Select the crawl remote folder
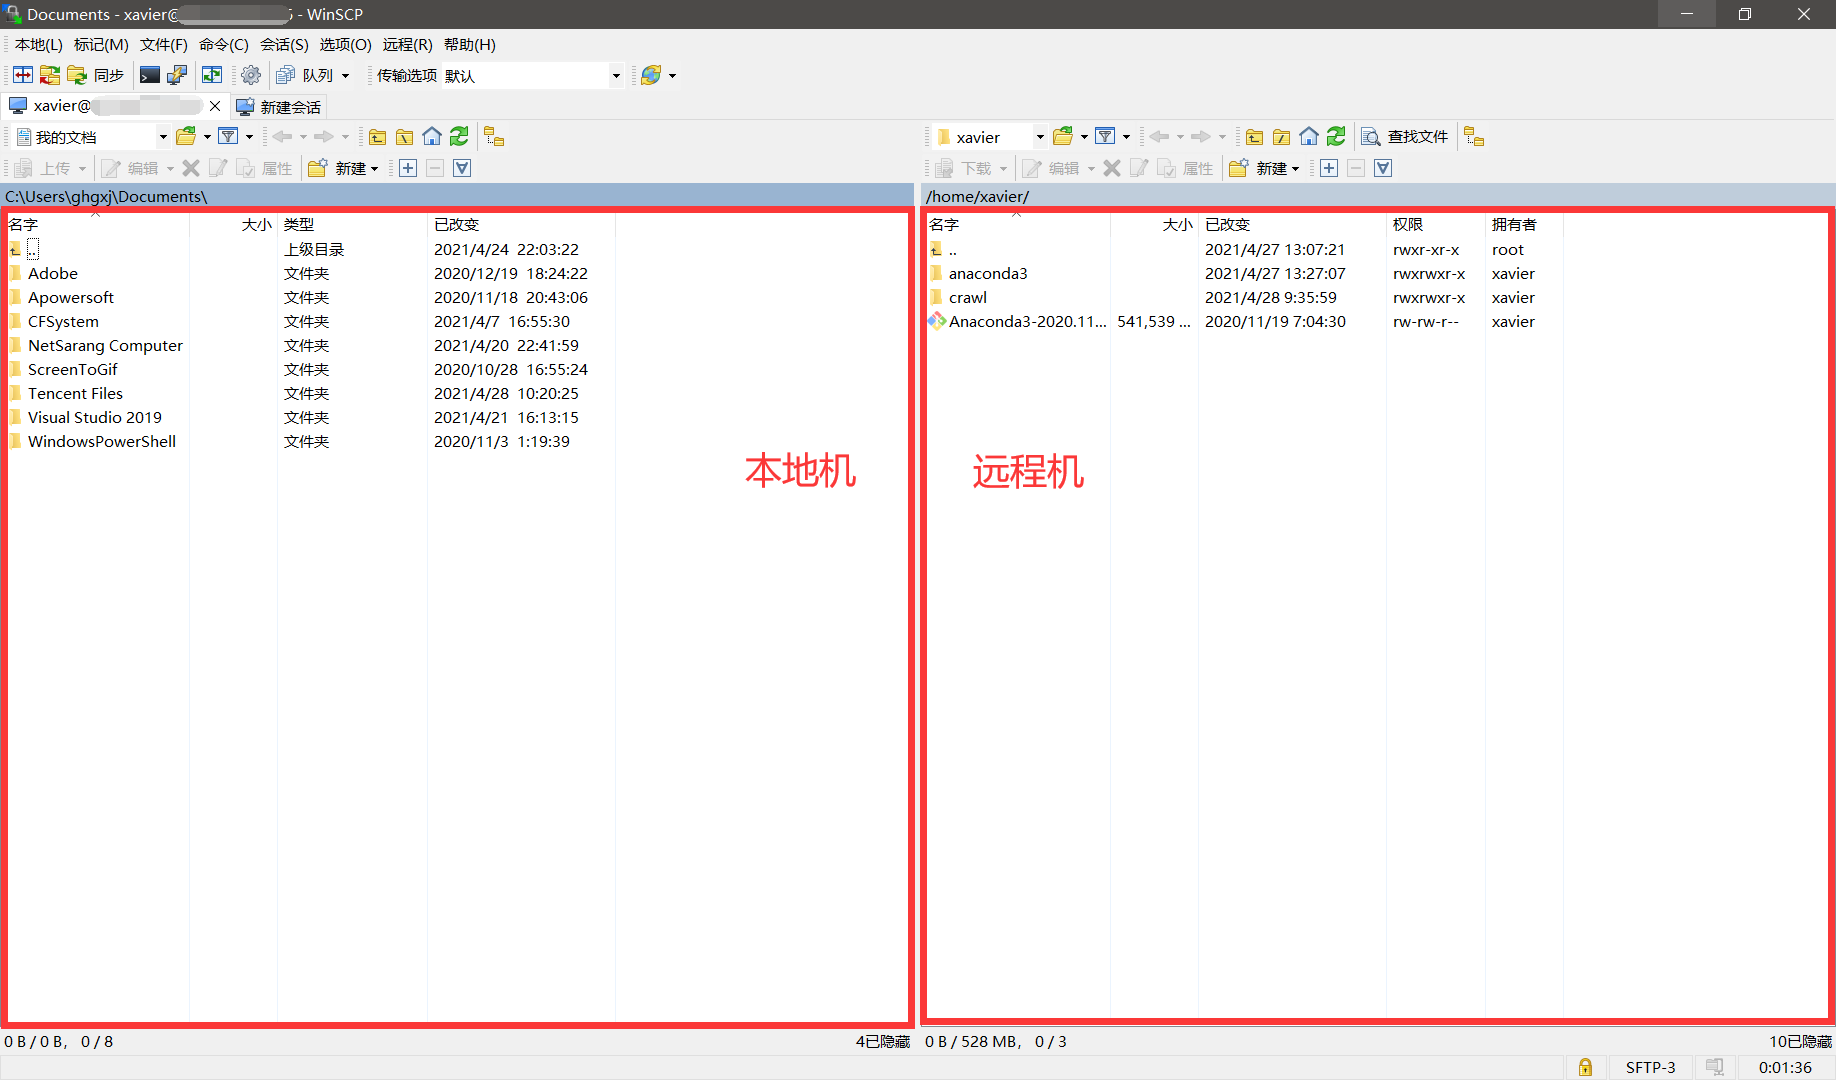This screenshot has width=1836, height=1080. coord(967,297)
